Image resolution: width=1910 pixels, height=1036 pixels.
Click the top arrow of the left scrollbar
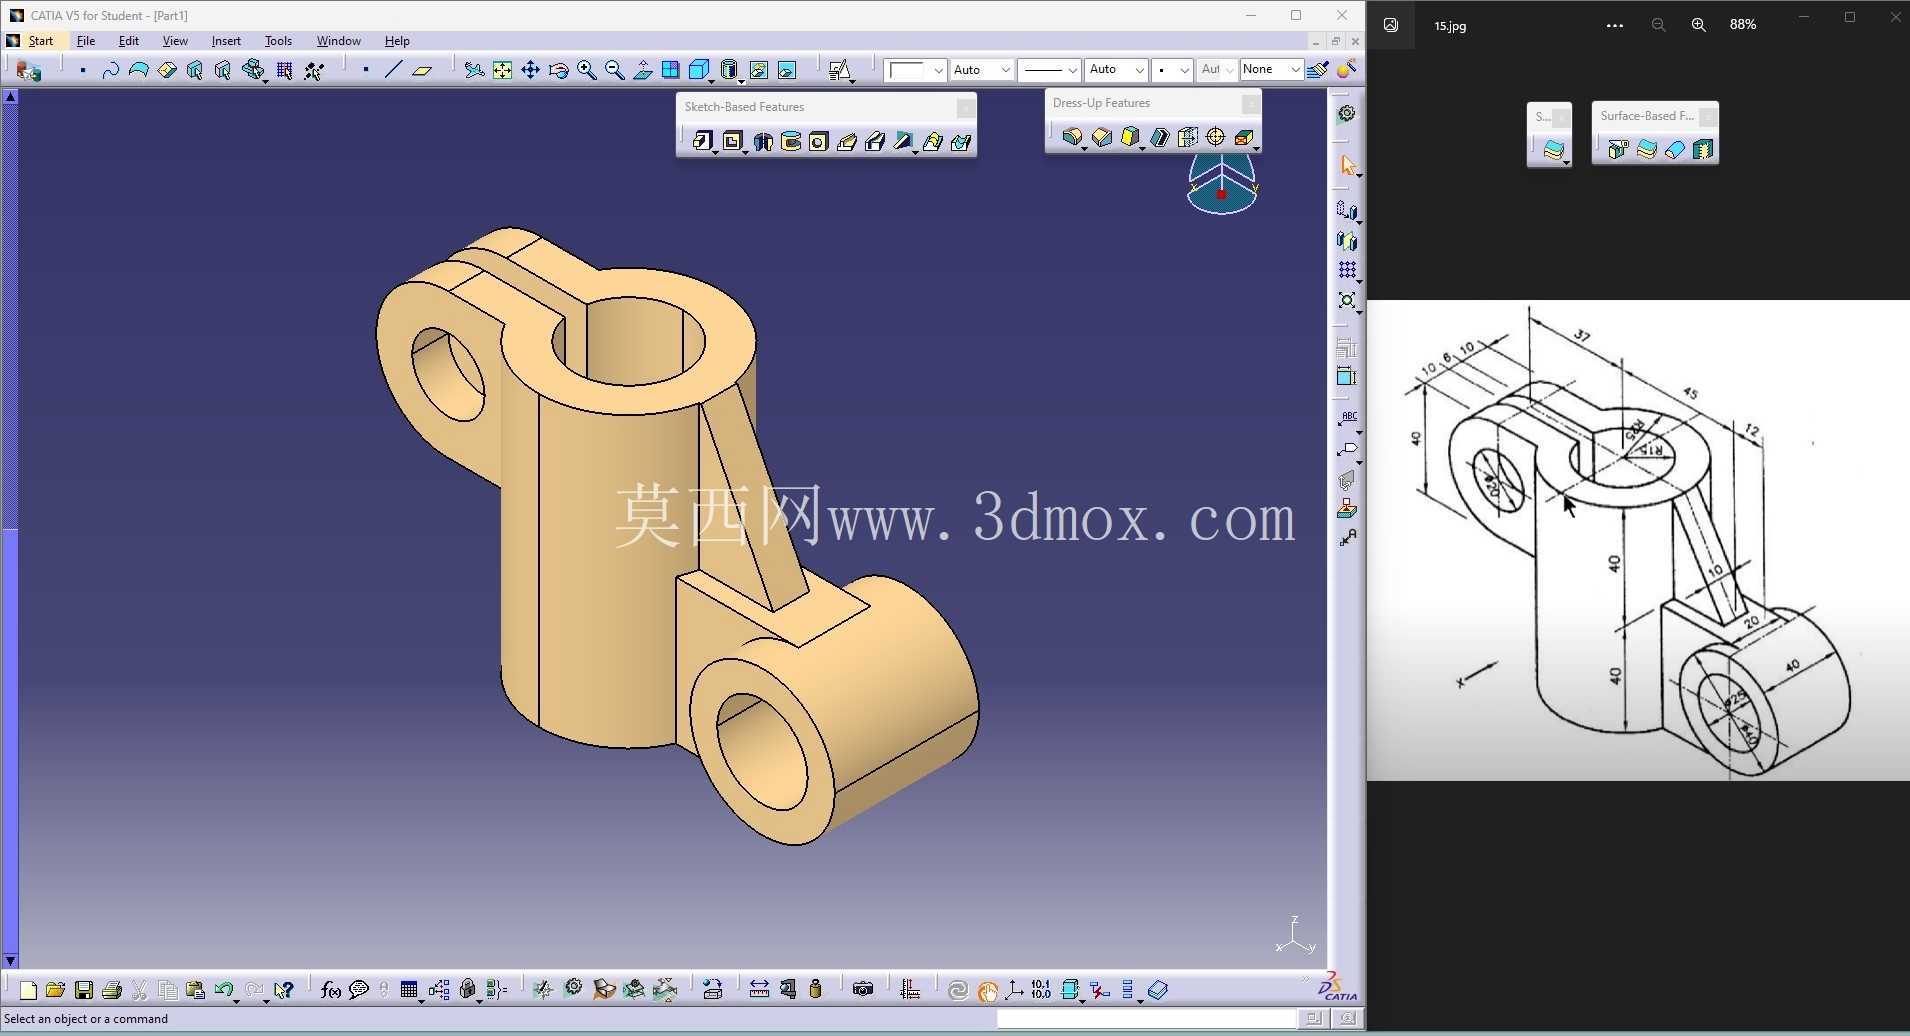tap(10, 97)
